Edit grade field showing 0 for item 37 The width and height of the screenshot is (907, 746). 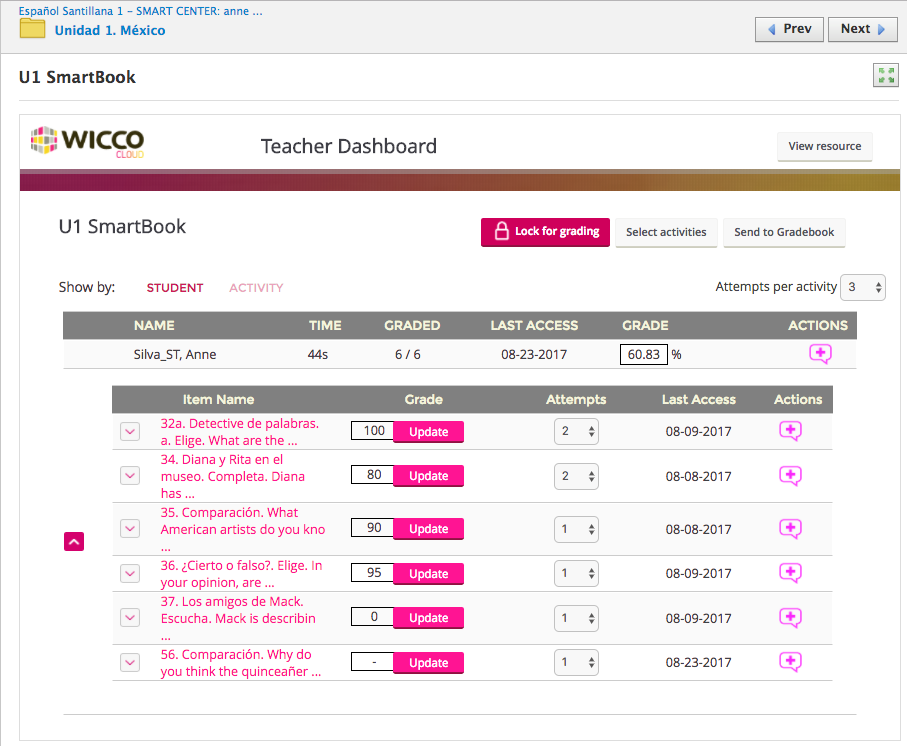[x=373, y=617]
